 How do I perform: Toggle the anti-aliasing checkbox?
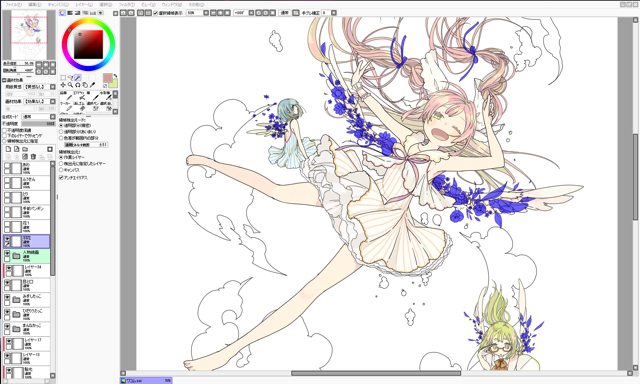pos(61,178)
